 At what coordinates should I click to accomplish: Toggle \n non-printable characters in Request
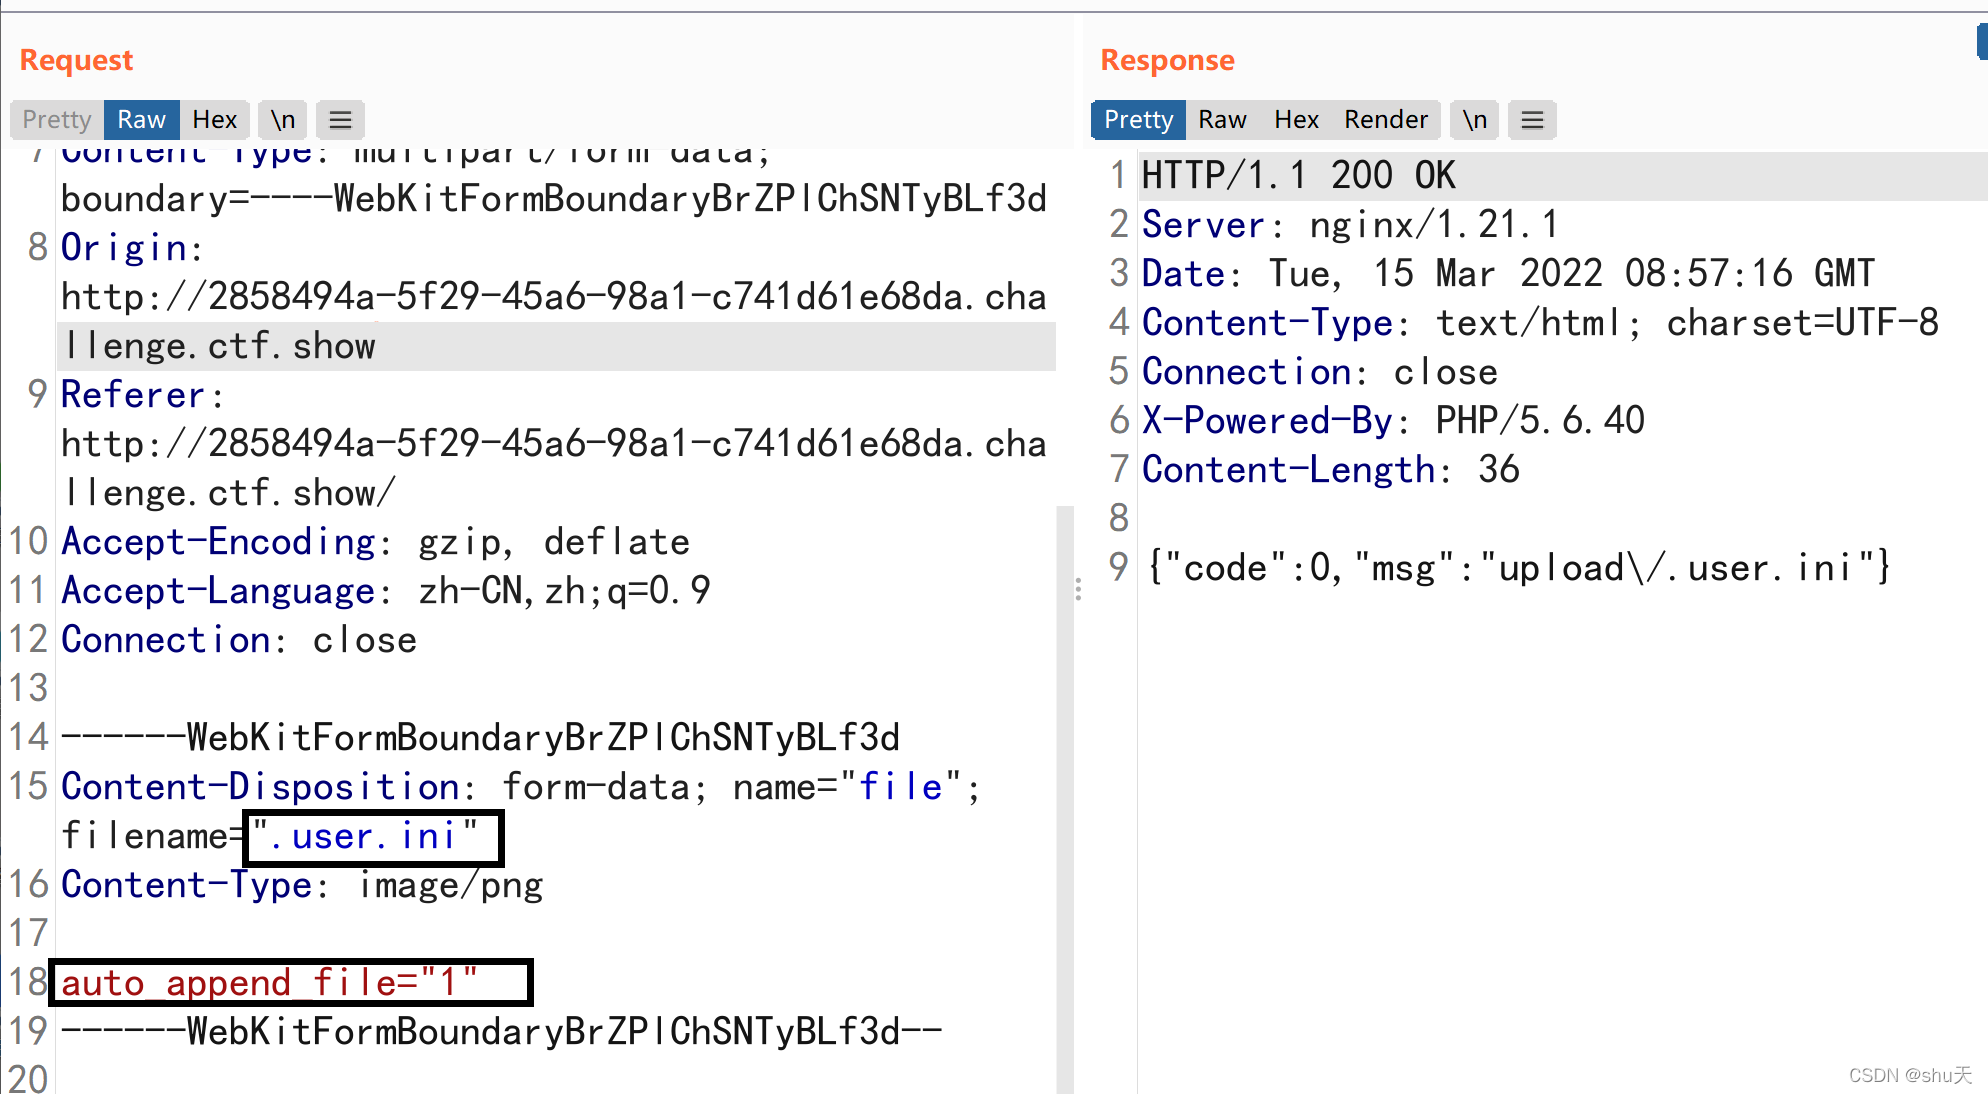pos(283,120)
